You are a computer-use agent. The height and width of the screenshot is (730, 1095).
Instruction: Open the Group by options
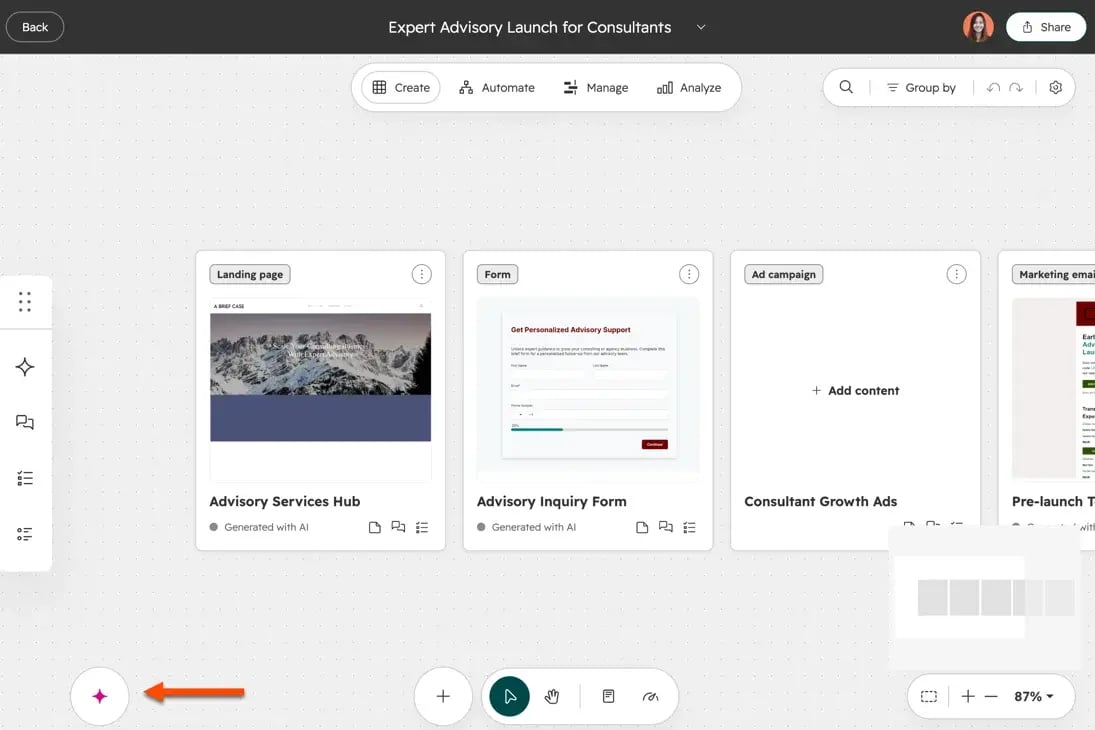click(x=920, y=87)
